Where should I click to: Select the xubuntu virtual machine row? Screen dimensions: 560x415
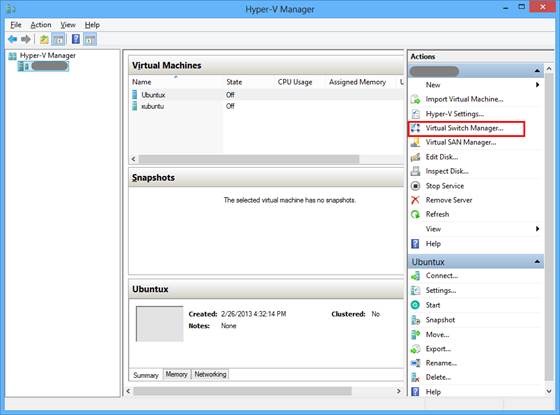[x=266, y=106]
